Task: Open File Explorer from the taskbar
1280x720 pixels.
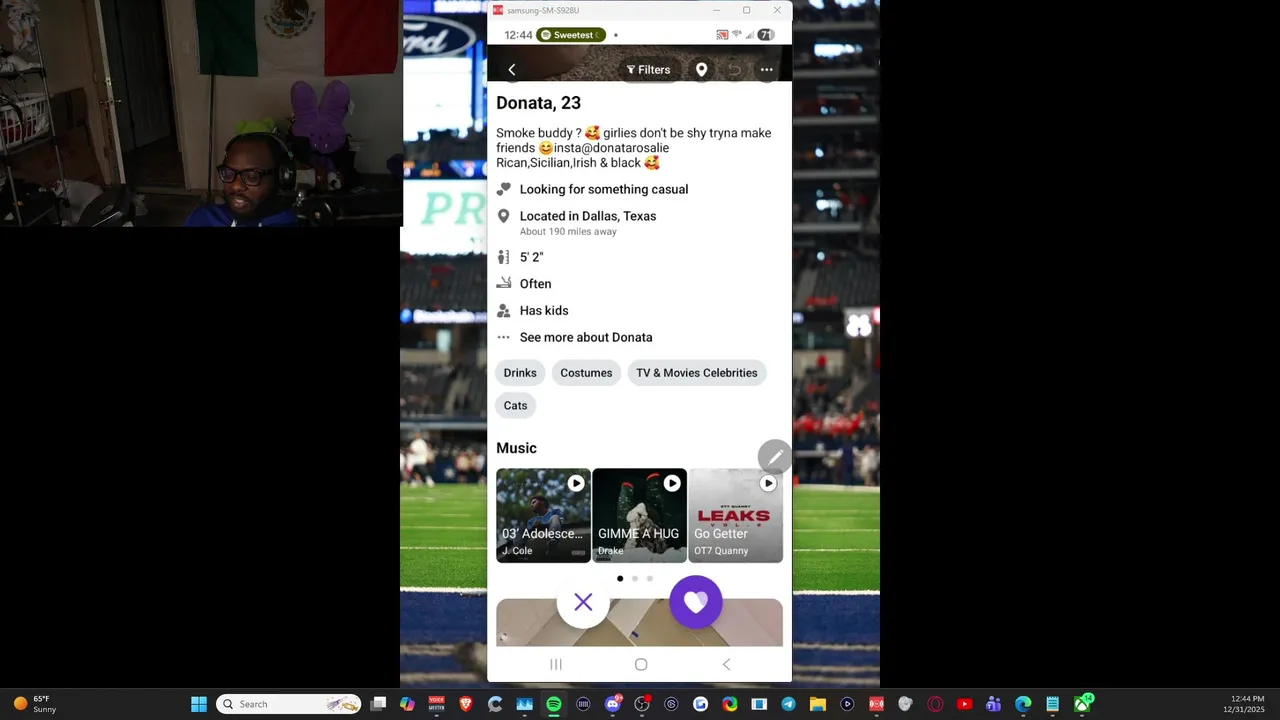Action: click(x=817, y=704)
